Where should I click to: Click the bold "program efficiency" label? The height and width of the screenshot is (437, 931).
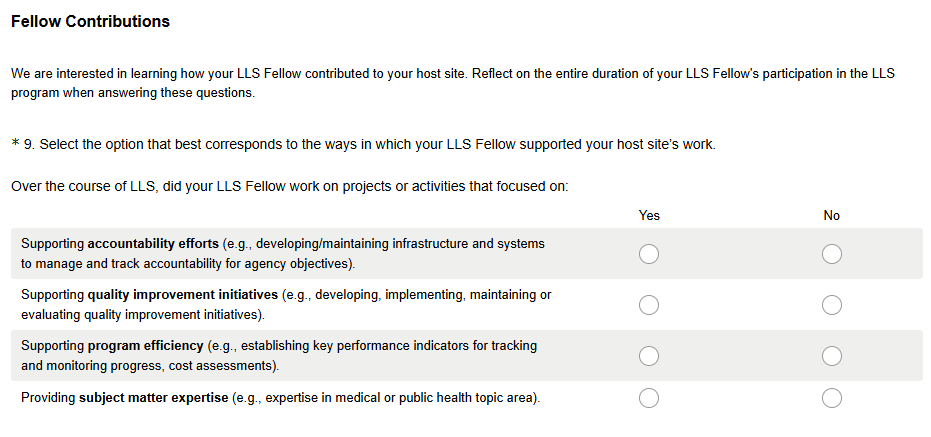coord(145,345)
